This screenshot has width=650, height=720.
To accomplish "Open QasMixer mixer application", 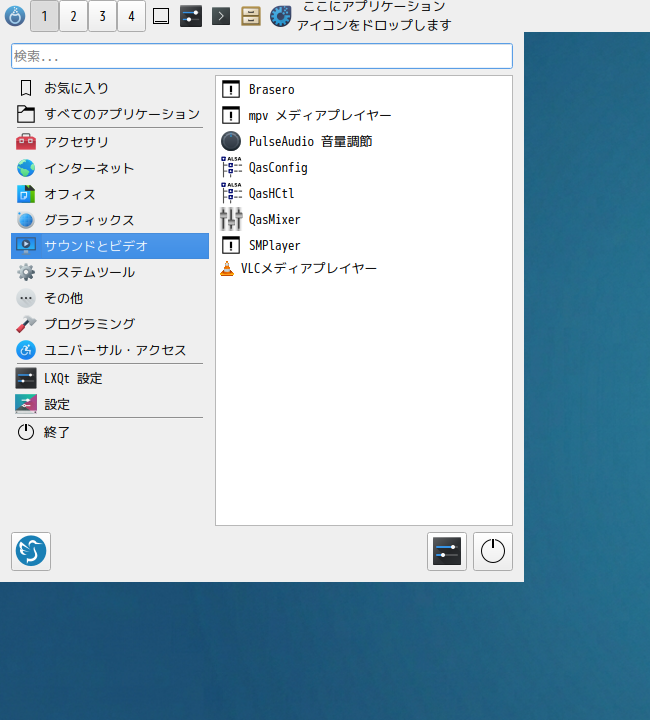I will (364, 219).
